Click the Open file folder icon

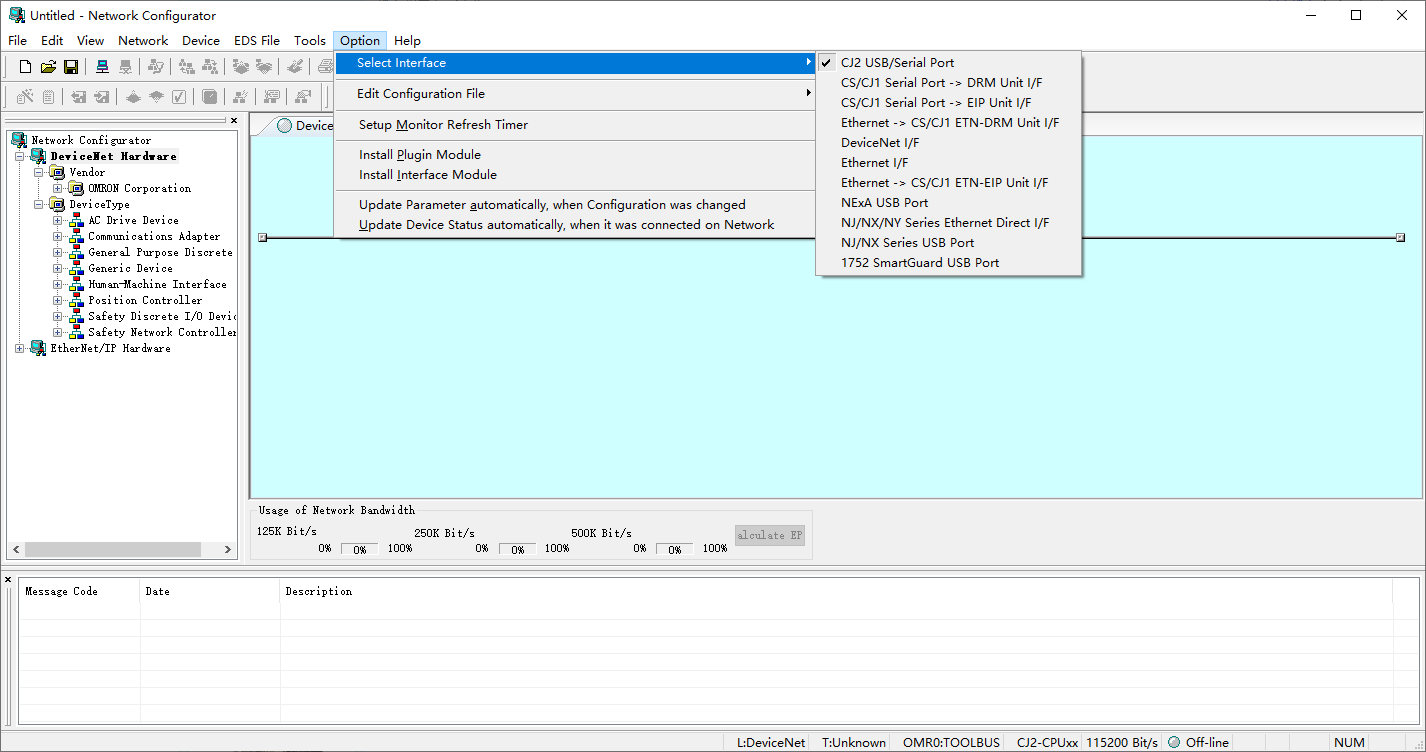(48, 67)
